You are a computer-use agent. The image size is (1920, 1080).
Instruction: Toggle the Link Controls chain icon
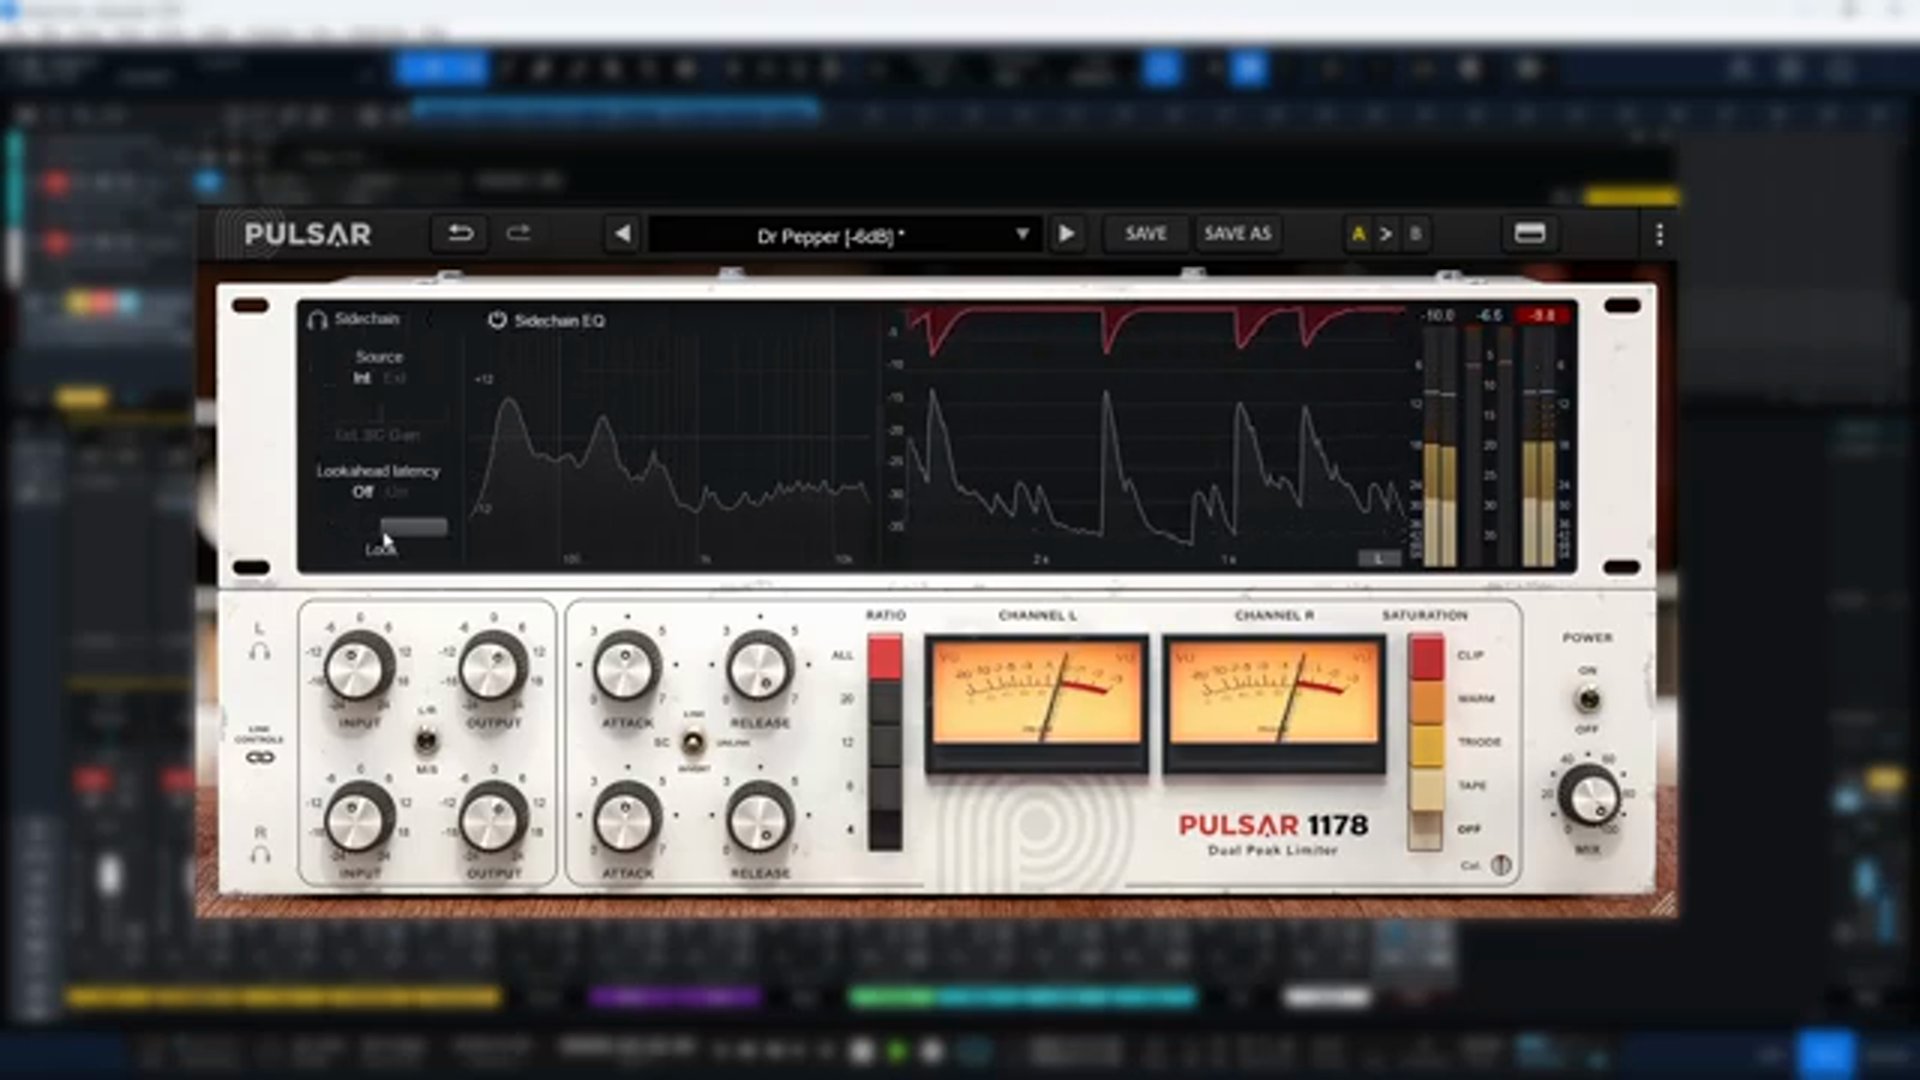pyautogui.click(x=260, y=757)
